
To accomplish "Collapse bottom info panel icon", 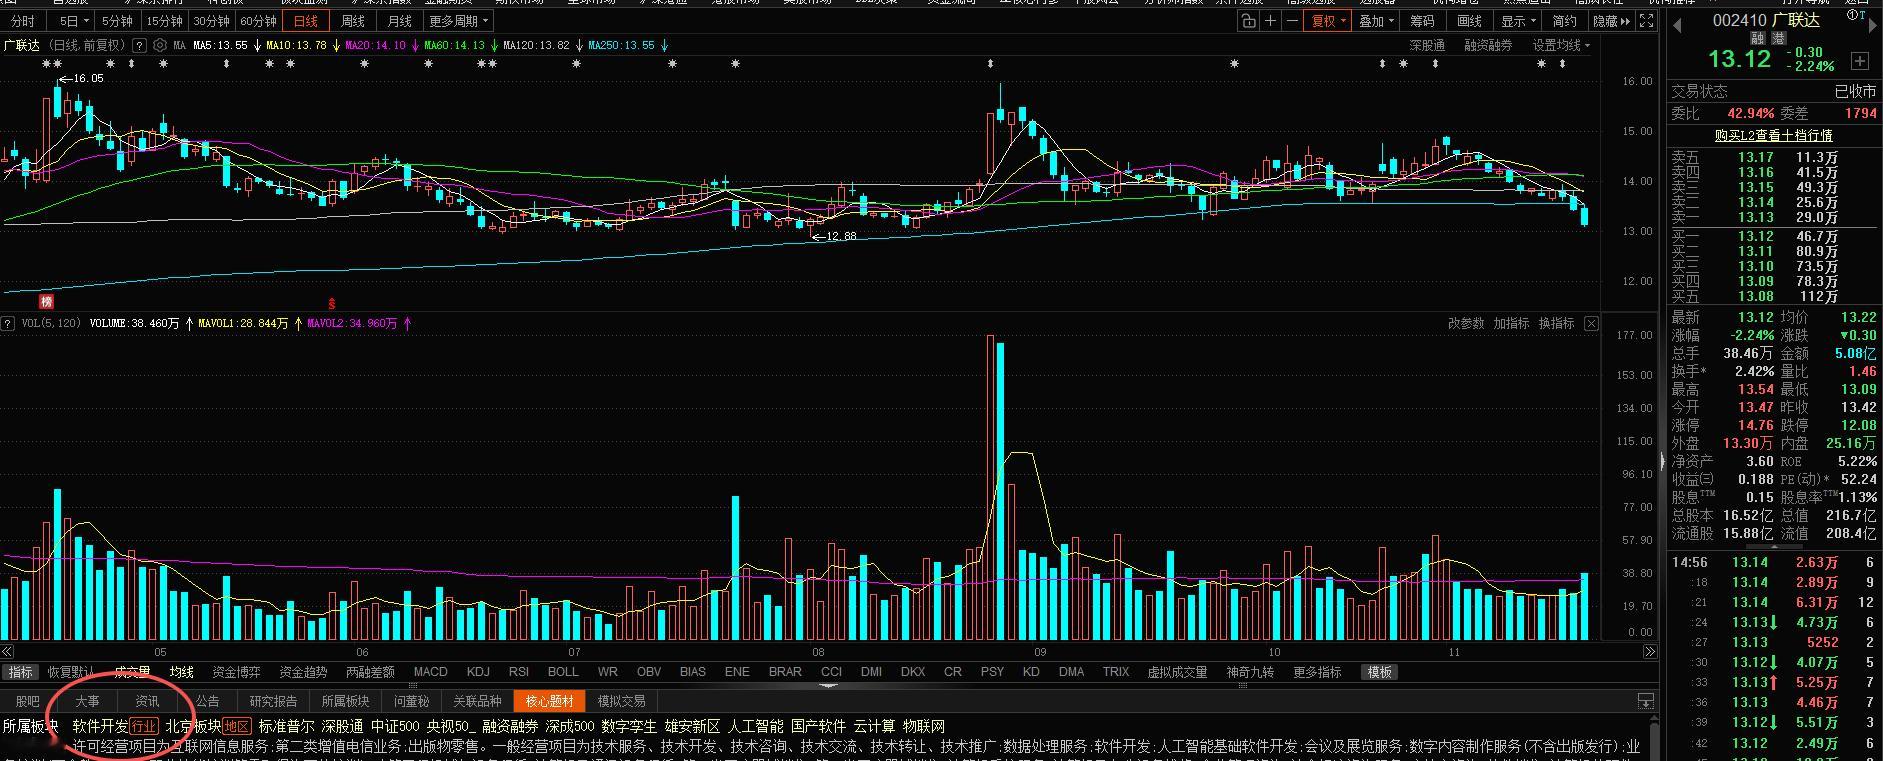I will (x=1645, y=701).
